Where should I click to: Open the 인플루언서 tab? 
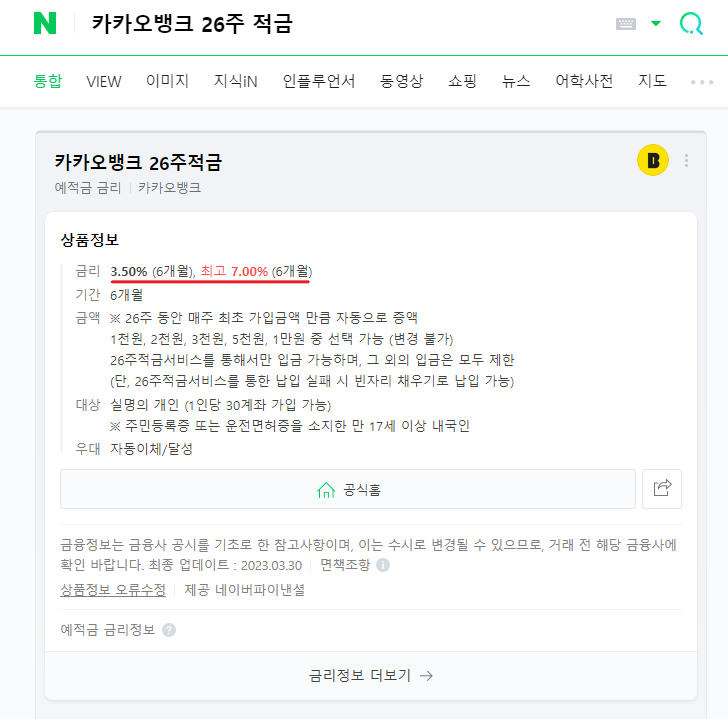(318, 81)
